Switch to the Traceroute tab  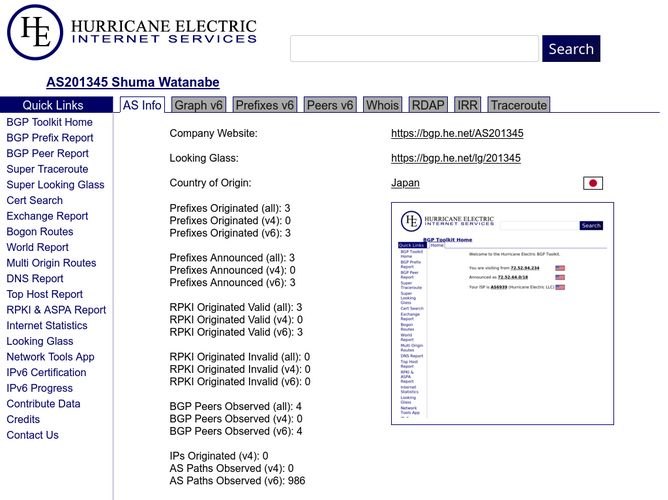click(518, 105)
